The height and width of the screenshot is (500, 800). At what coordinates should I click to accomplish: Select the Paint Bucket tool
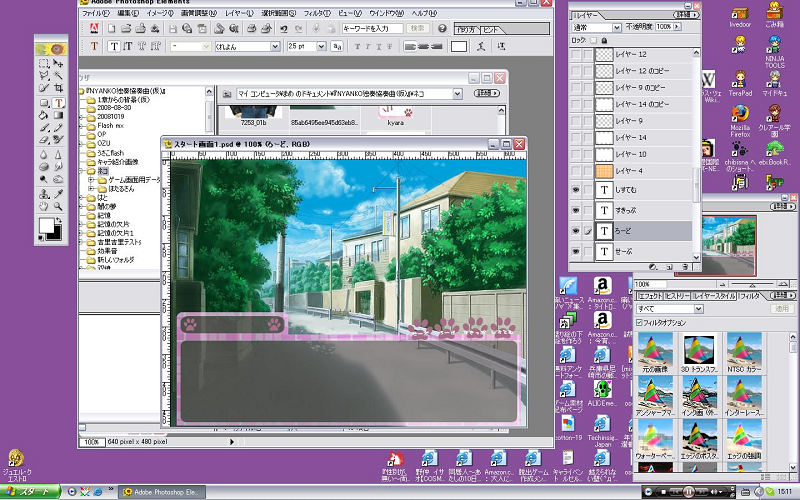coord(44,115)
